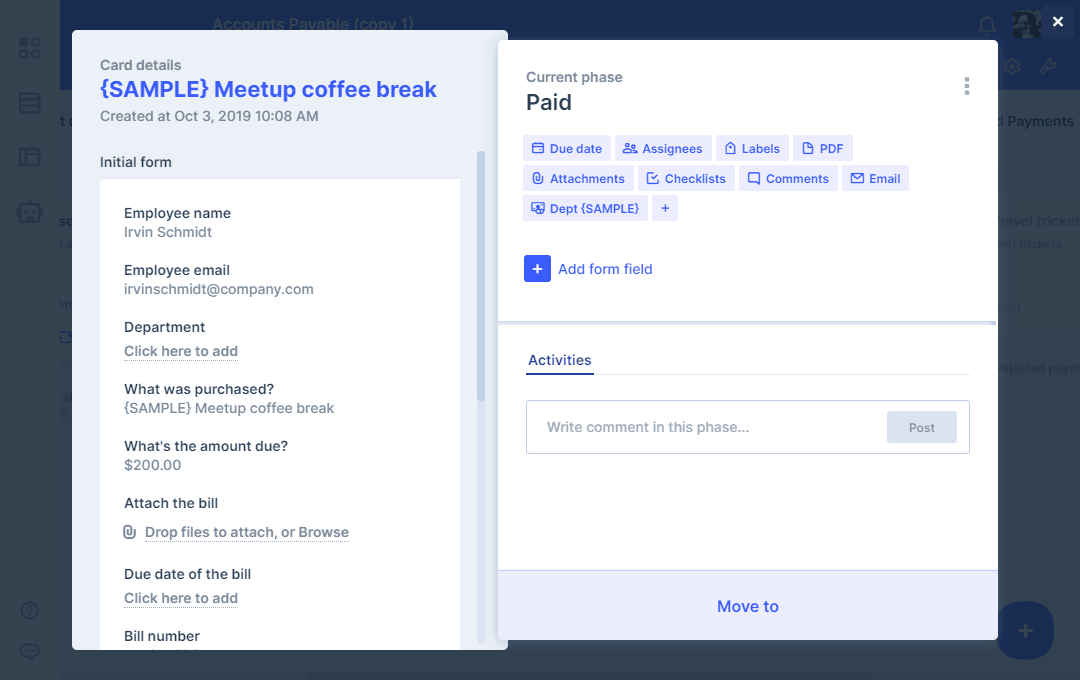
Task: Click the paperclip icon under Attach the bill
Action: pos(129,532)
